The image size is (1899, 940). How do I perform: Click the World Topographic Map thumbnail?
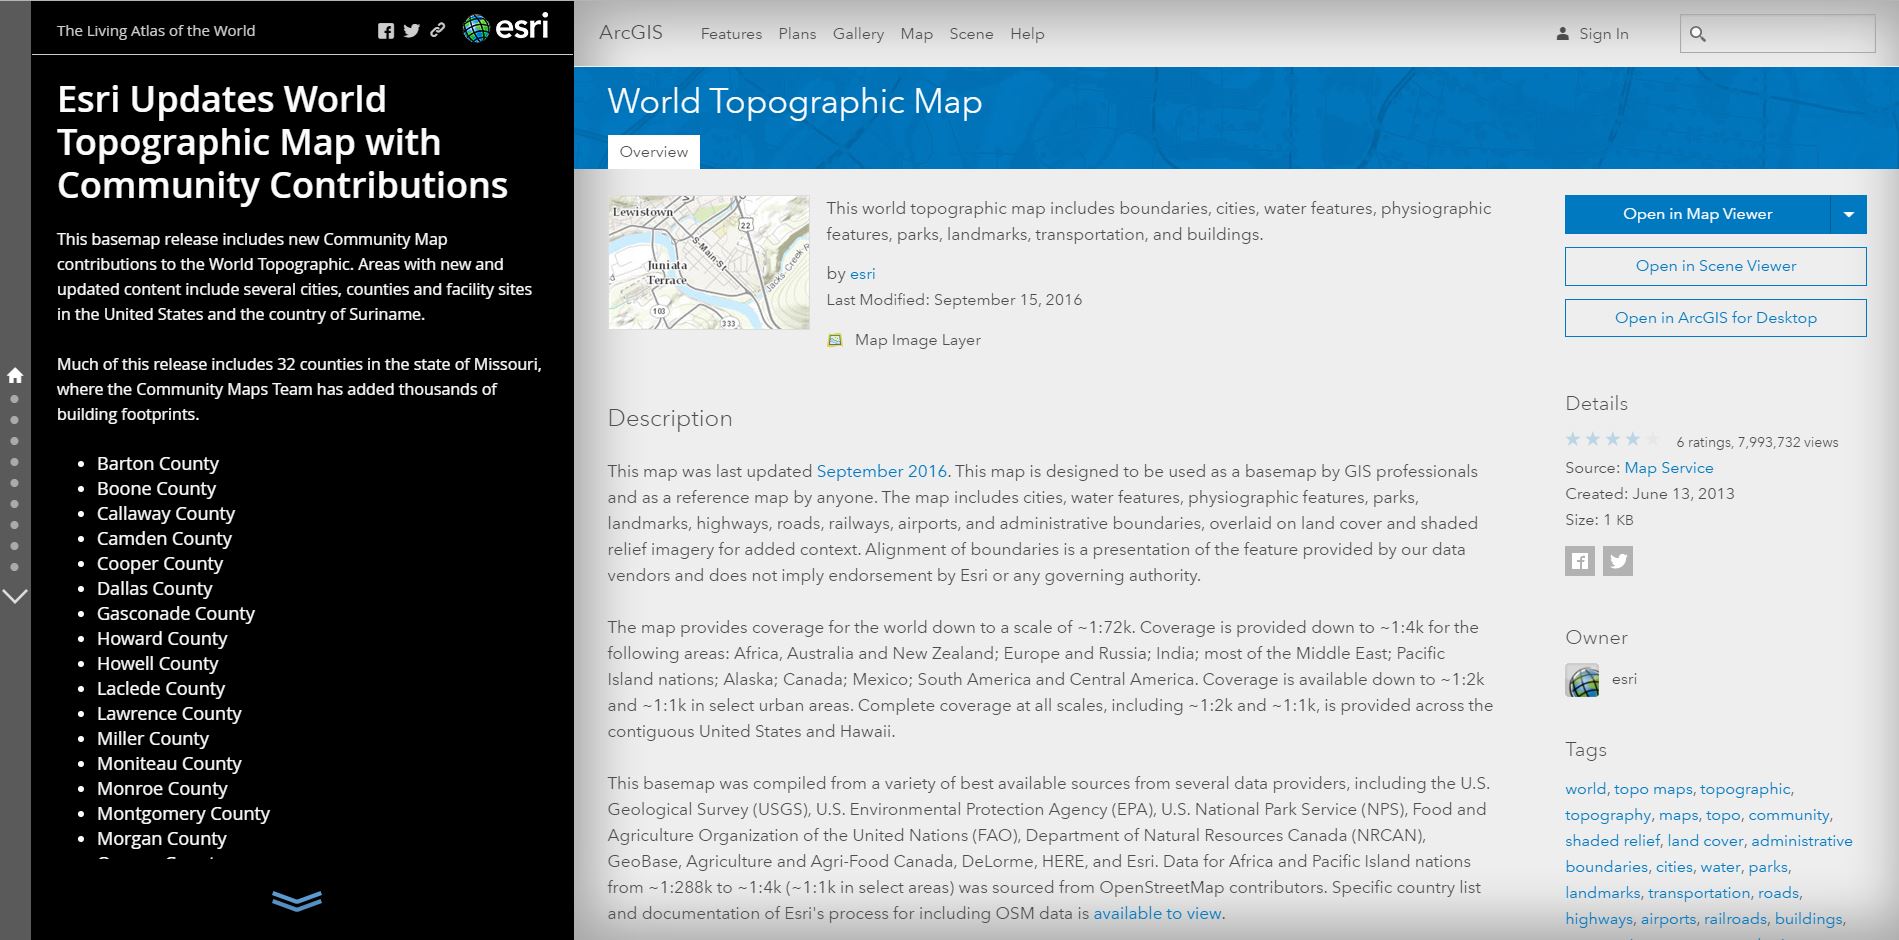click(x=709, y=262)
